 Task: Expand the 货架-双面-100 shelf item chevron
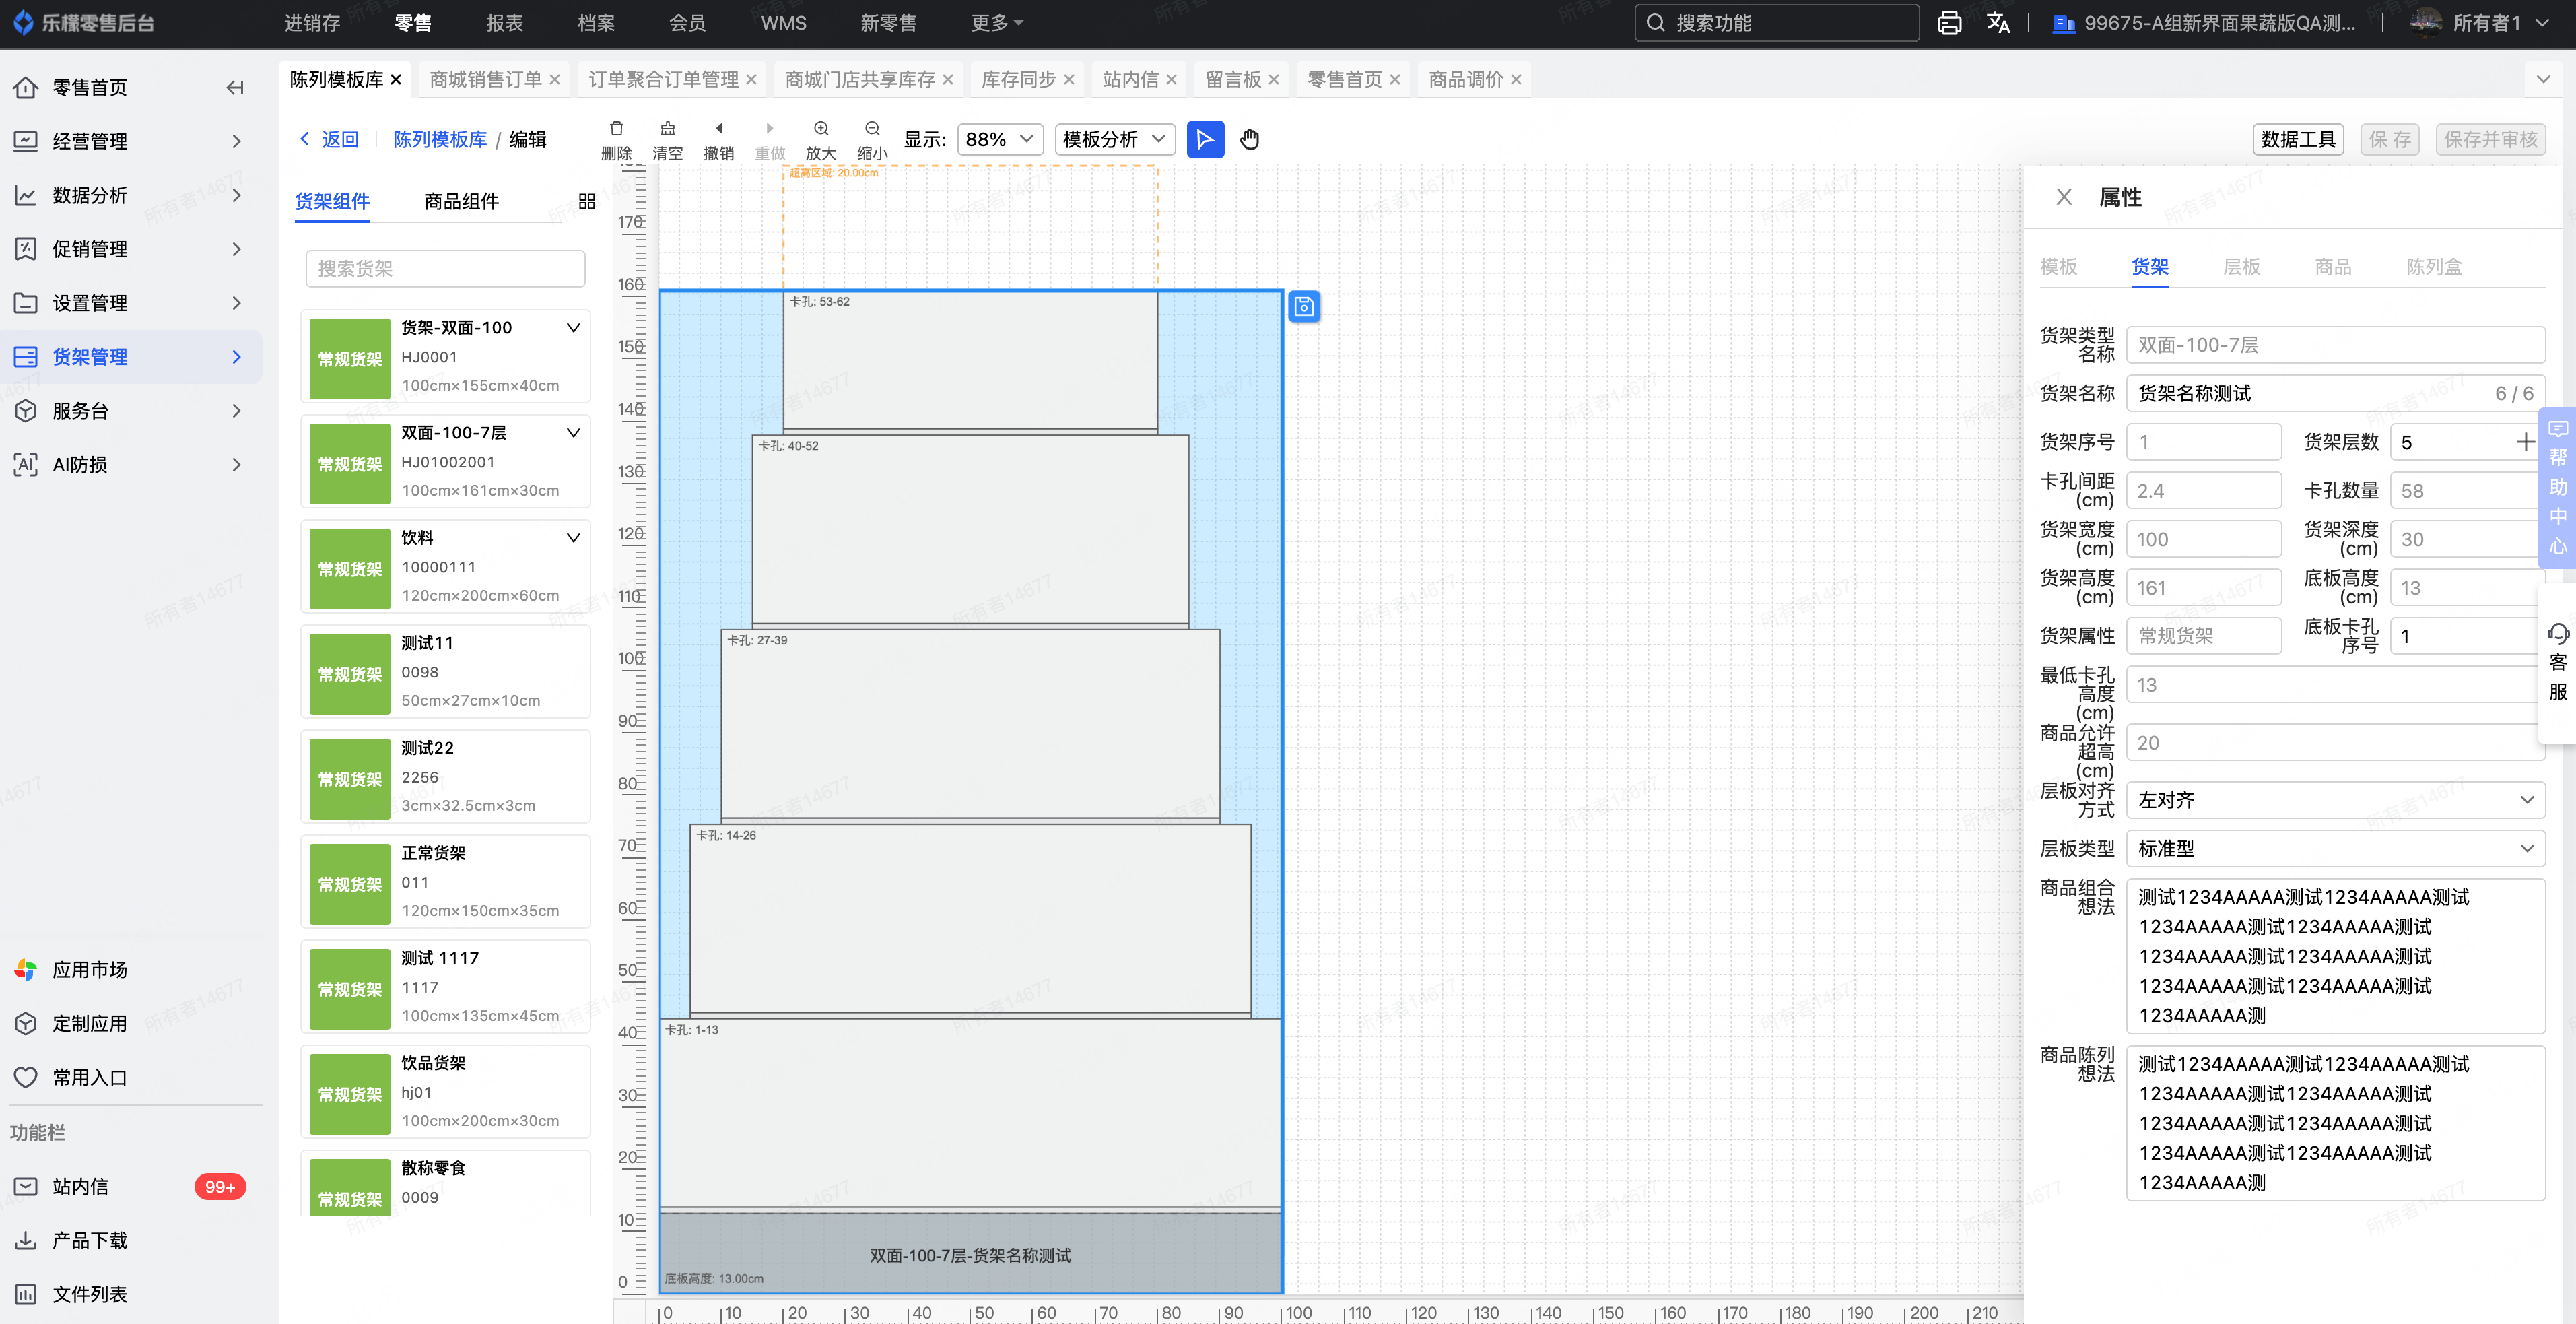(574, 328)
